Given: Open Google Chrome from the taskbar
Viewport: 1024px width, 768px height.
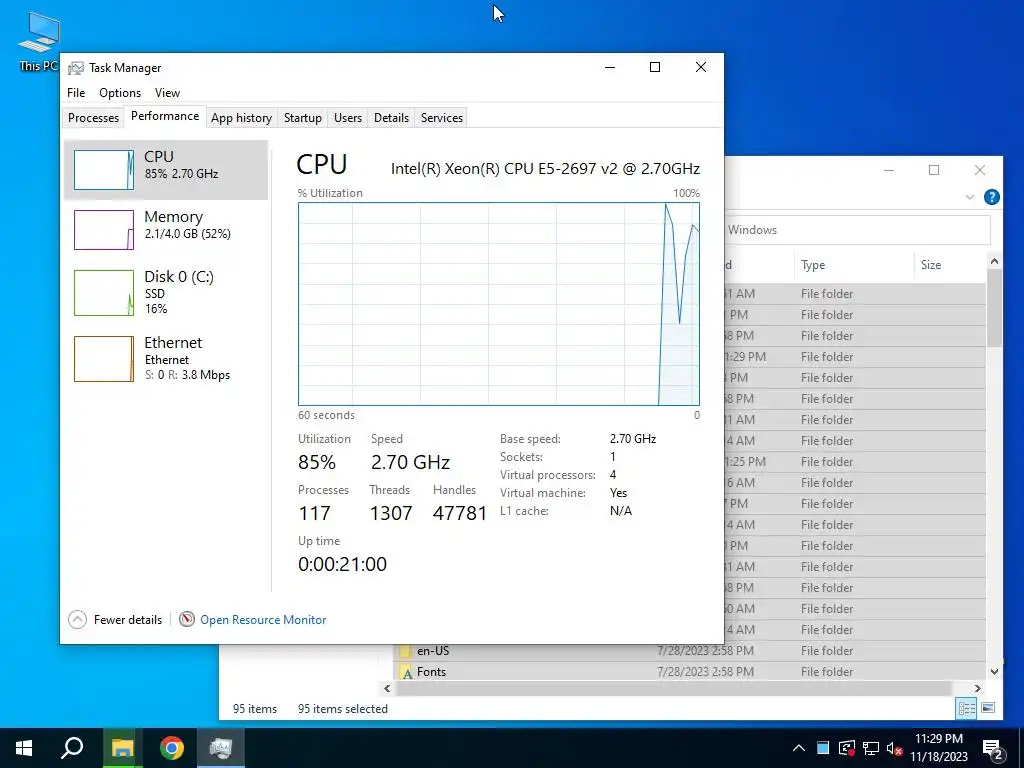Looking at the screenshot, I should click(172, 748).
